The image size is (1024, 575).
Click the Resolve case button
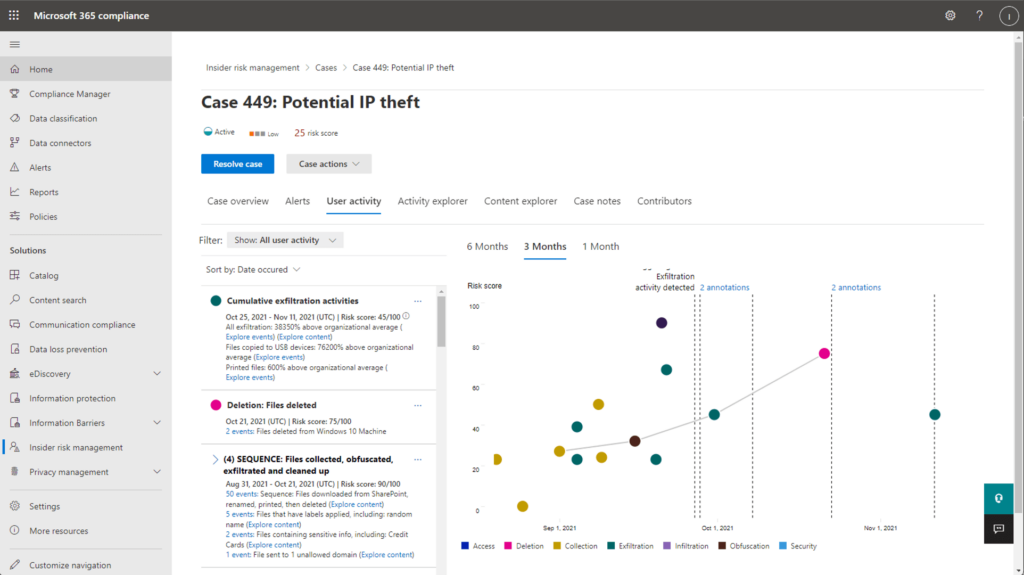pos(238,164)
